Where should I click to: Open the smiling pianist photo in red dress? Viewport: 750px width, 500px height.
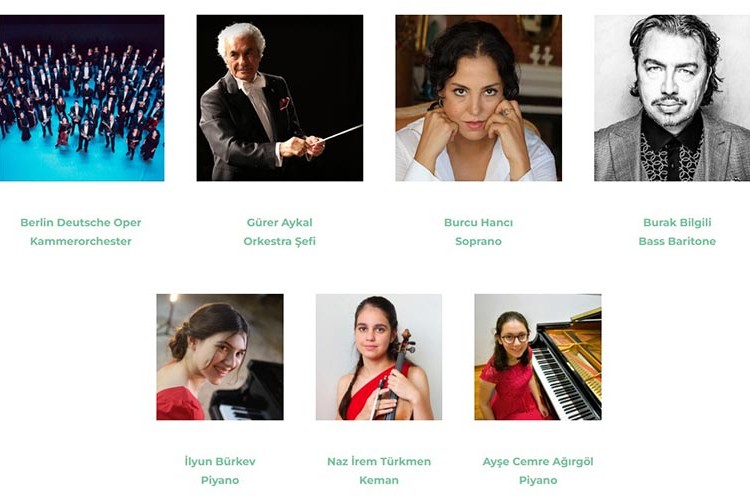point(220,357)
